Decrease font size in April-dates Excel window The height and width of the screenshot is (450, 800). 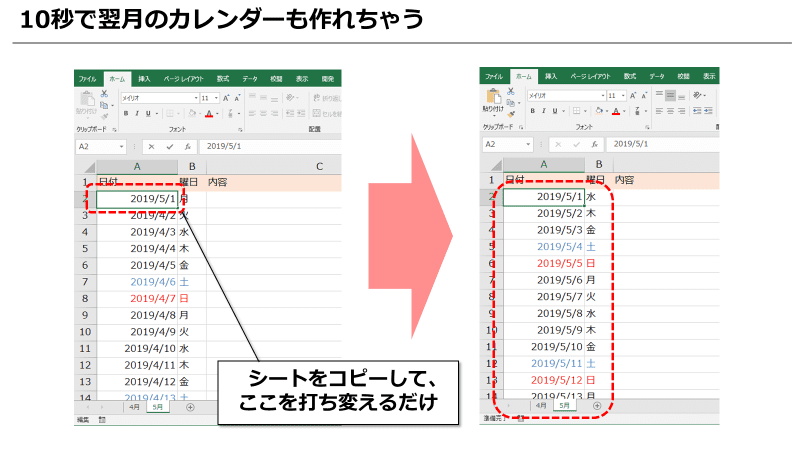point(237,98)
